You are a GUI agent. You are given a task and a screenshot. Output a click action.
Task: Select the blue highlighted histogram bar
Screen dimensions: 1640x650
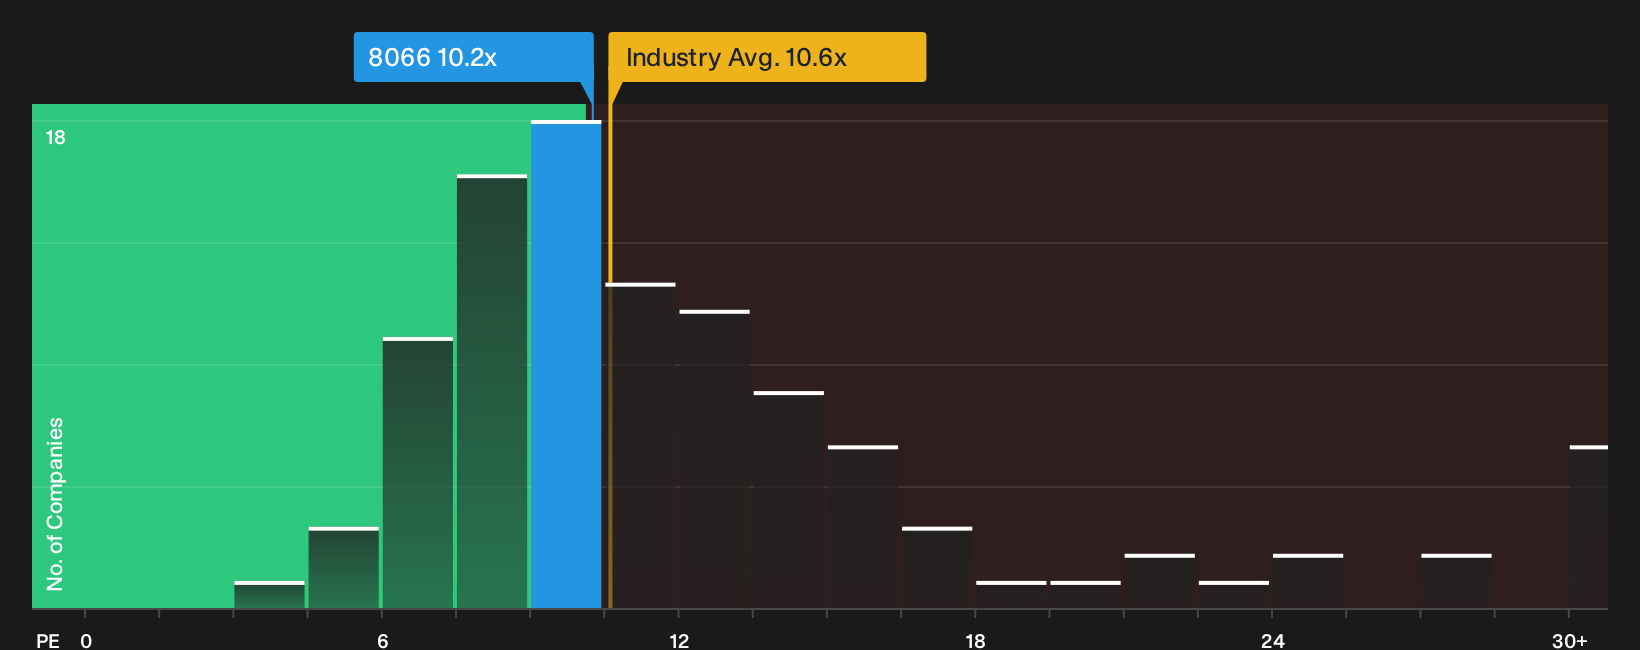click(566, 364)
